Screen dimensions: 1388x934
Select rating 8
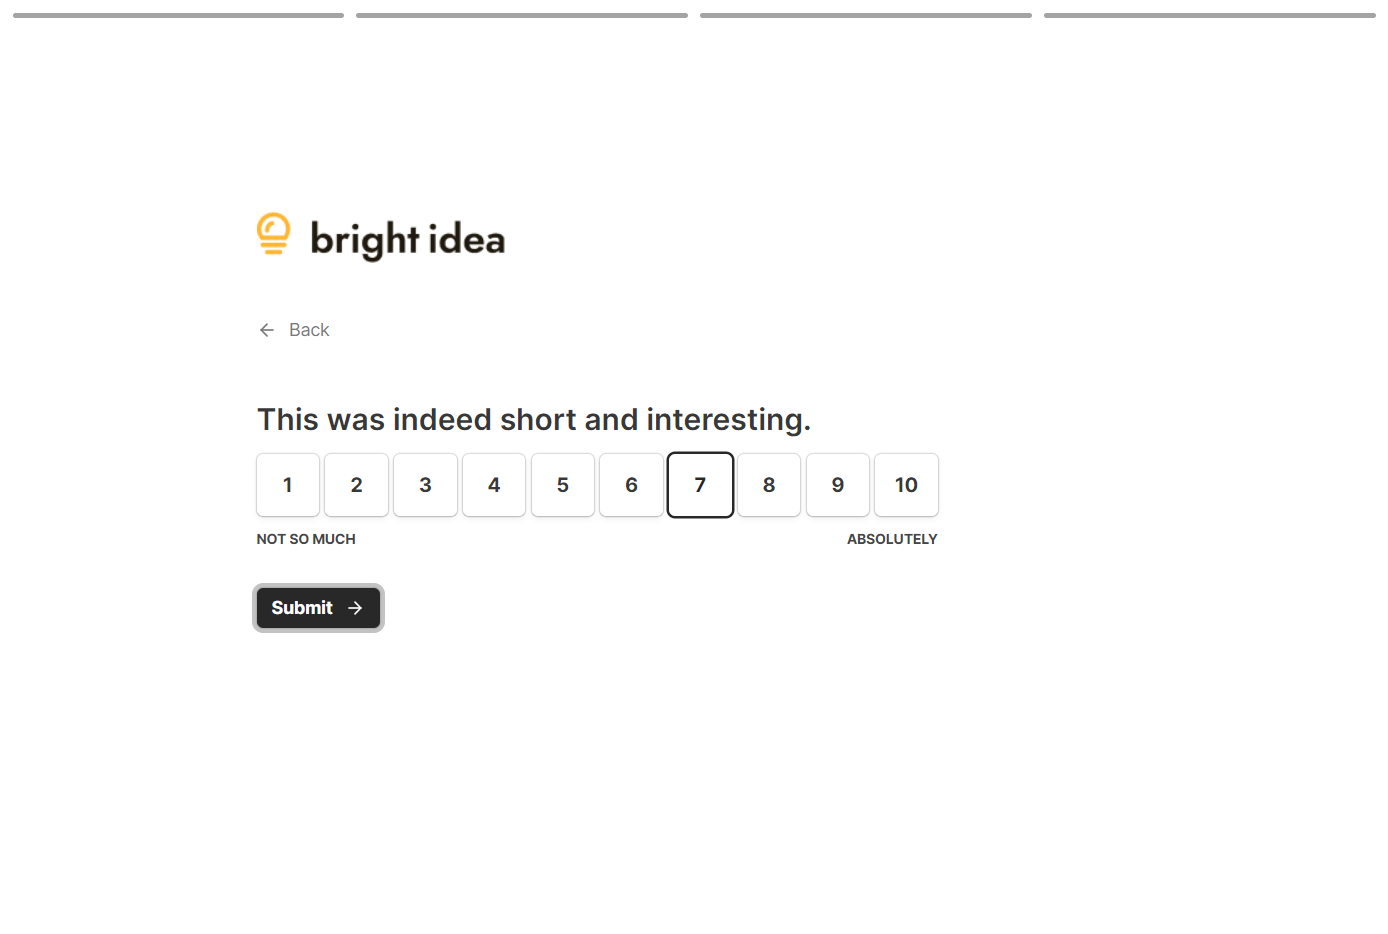[x=769, y=485]
